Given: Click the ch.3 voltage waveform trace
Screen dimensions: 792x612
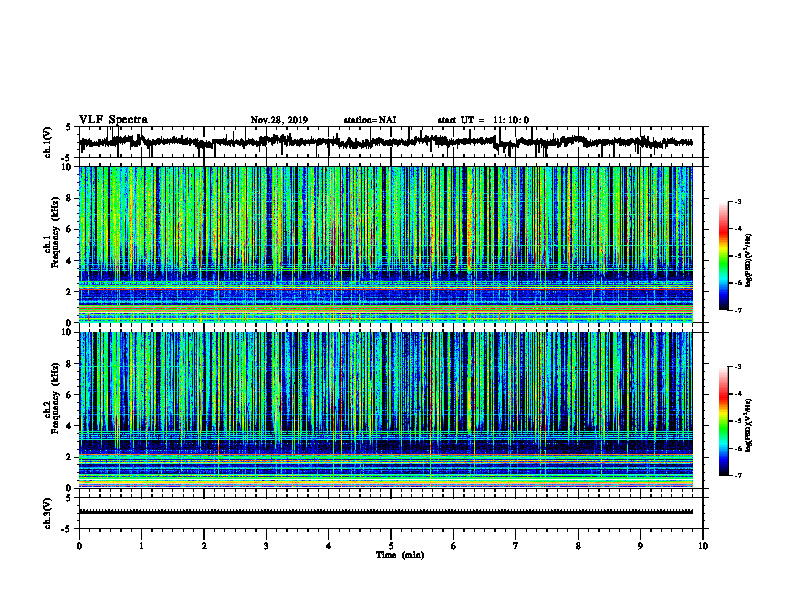Looking at the screenshot, I should point(385,512).
